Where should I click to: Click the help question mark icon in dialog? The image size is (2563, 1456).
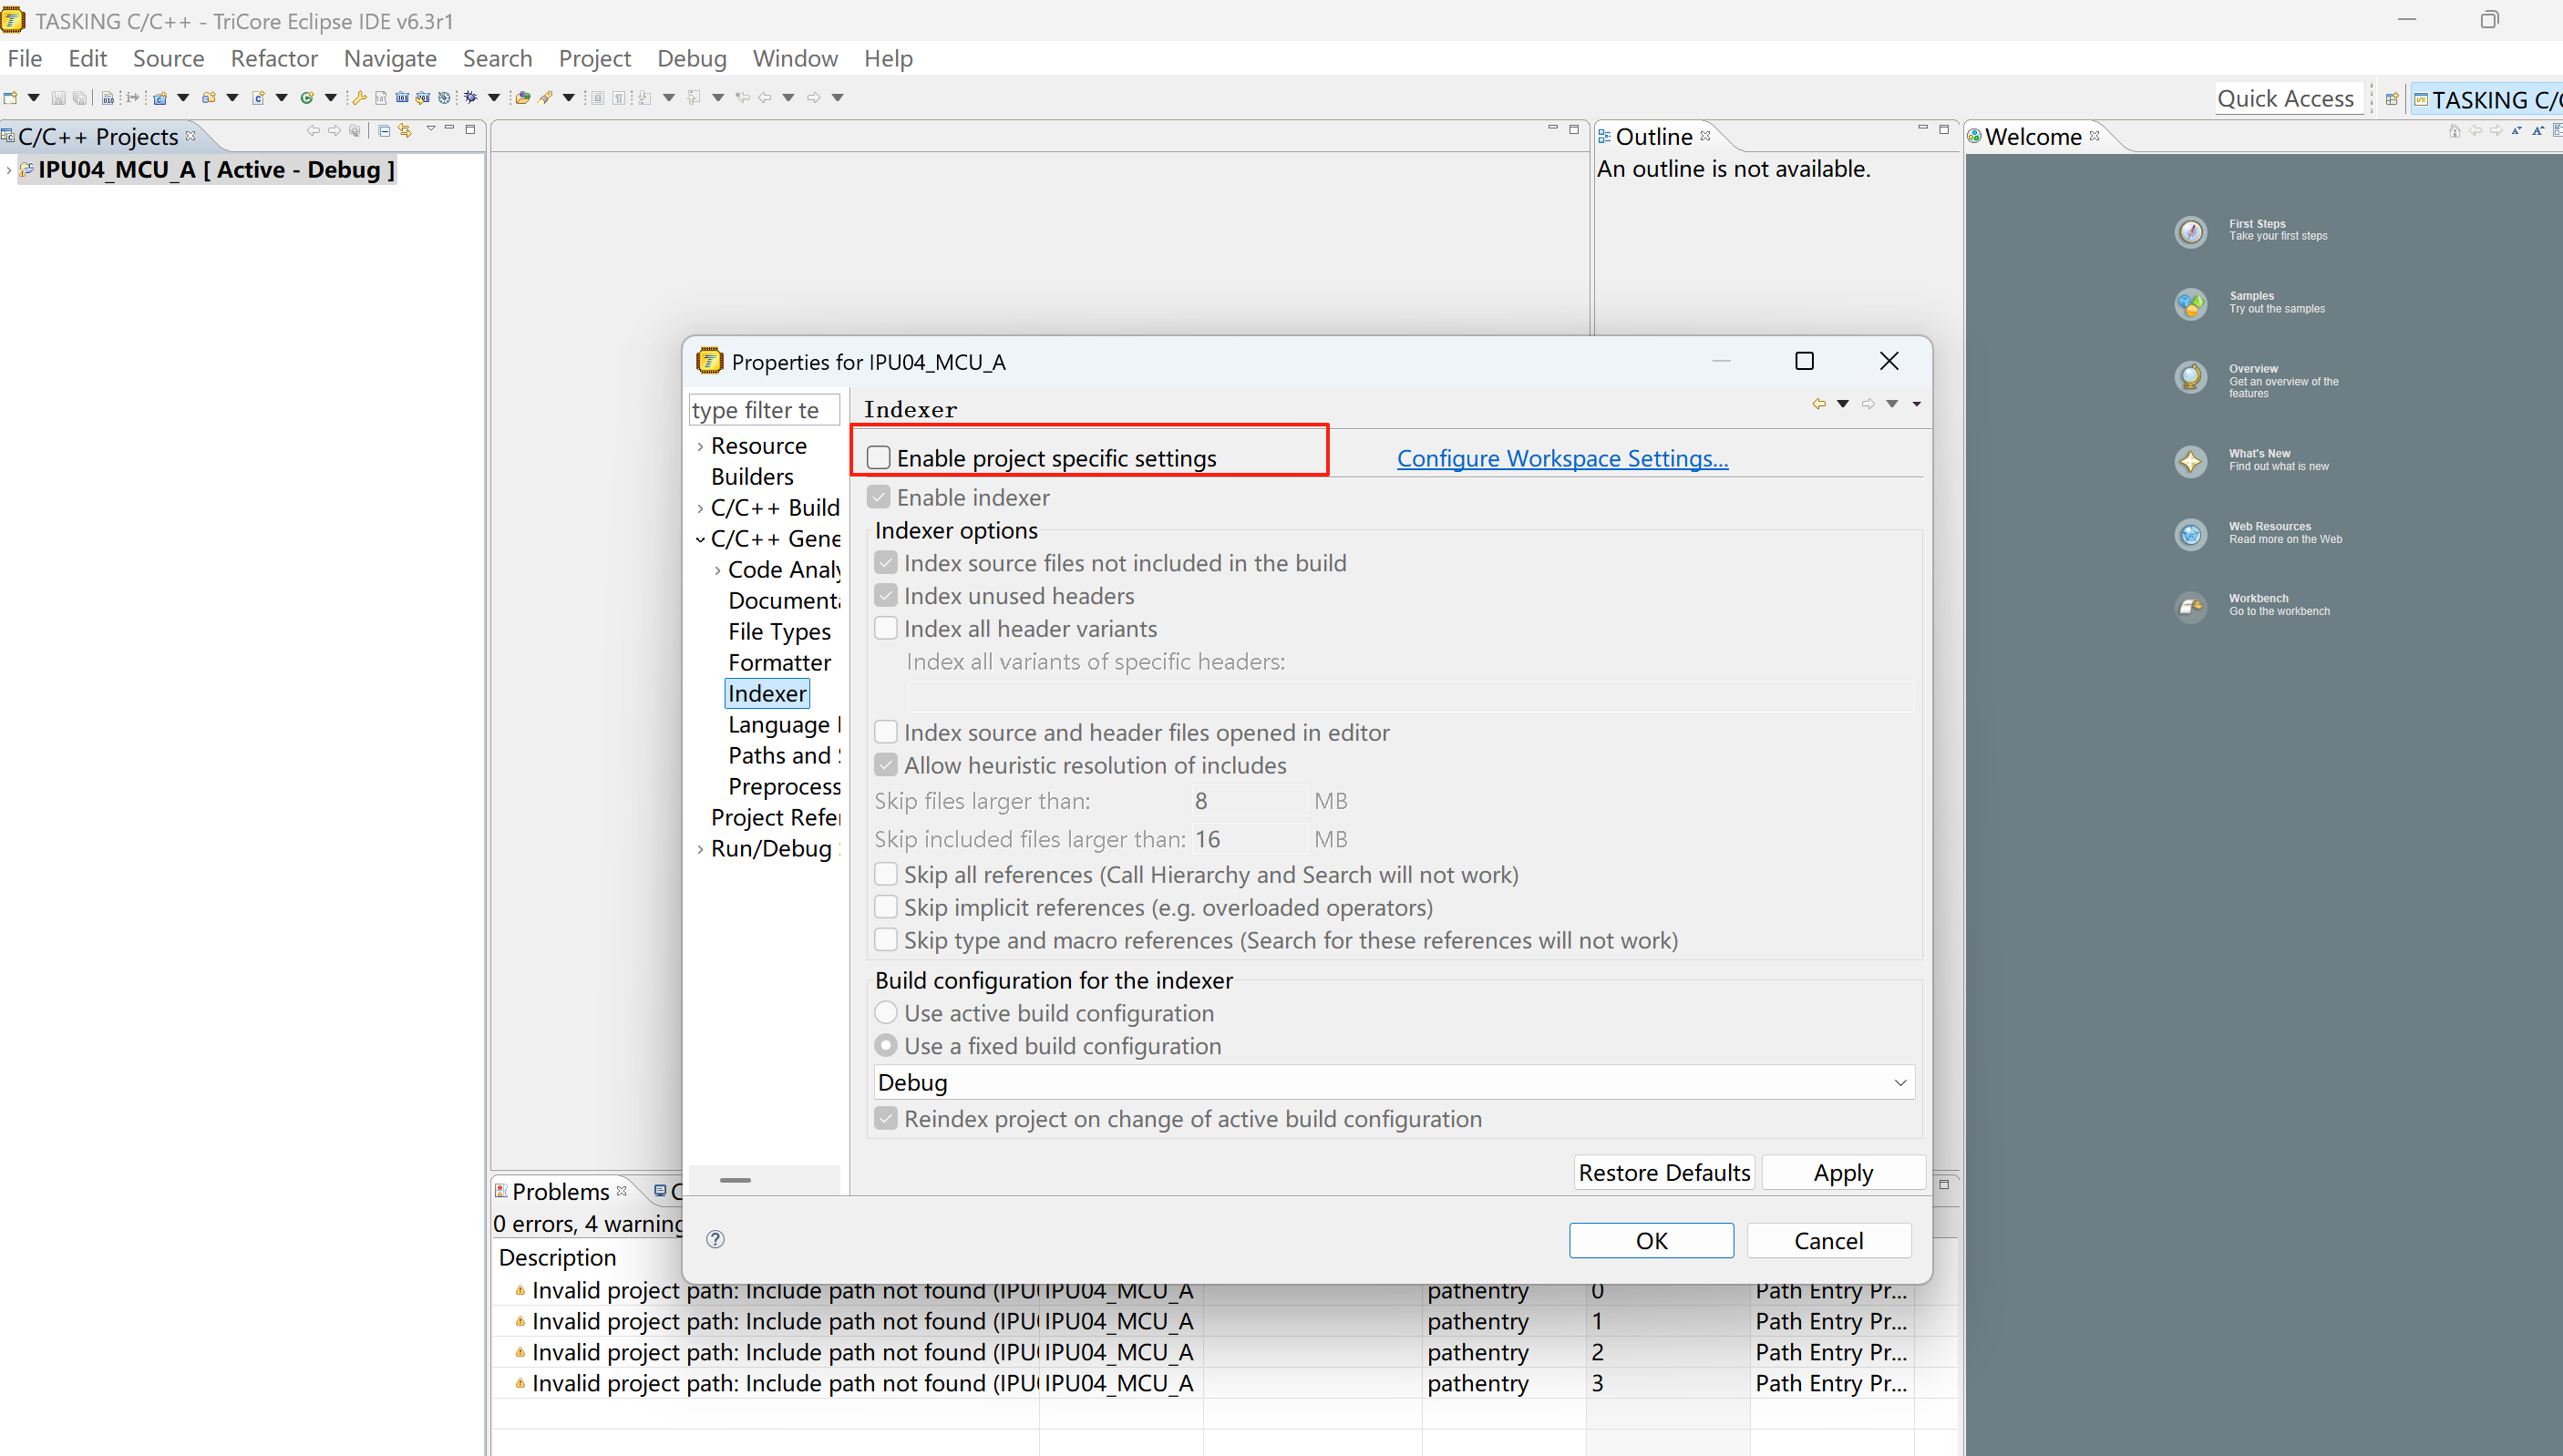(x=715, y=1239)
